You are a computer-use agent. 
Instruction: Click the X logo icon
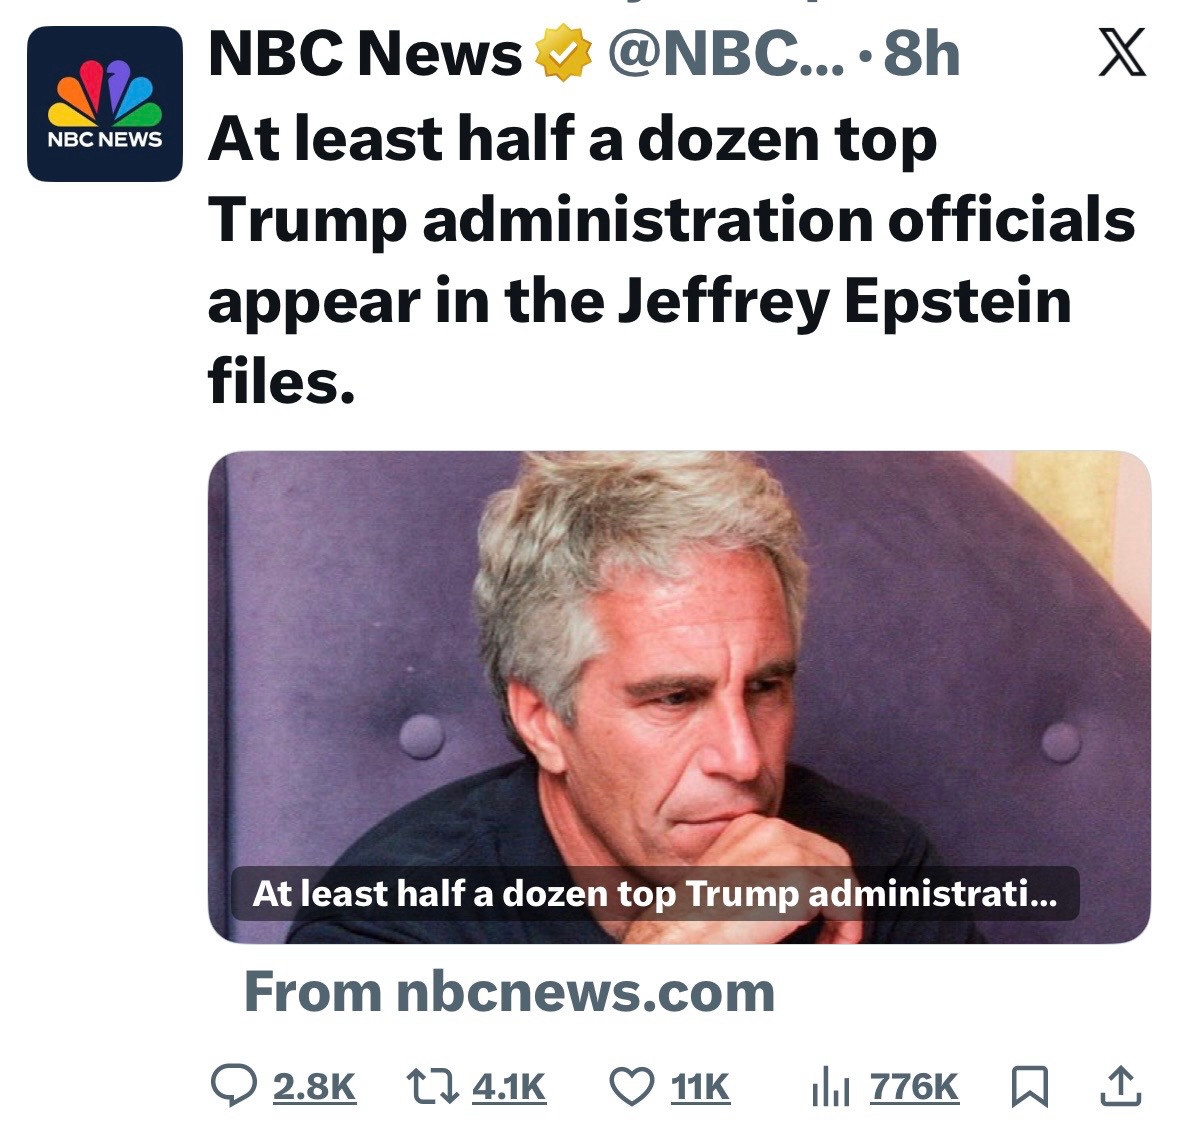tap(1122, 53)
